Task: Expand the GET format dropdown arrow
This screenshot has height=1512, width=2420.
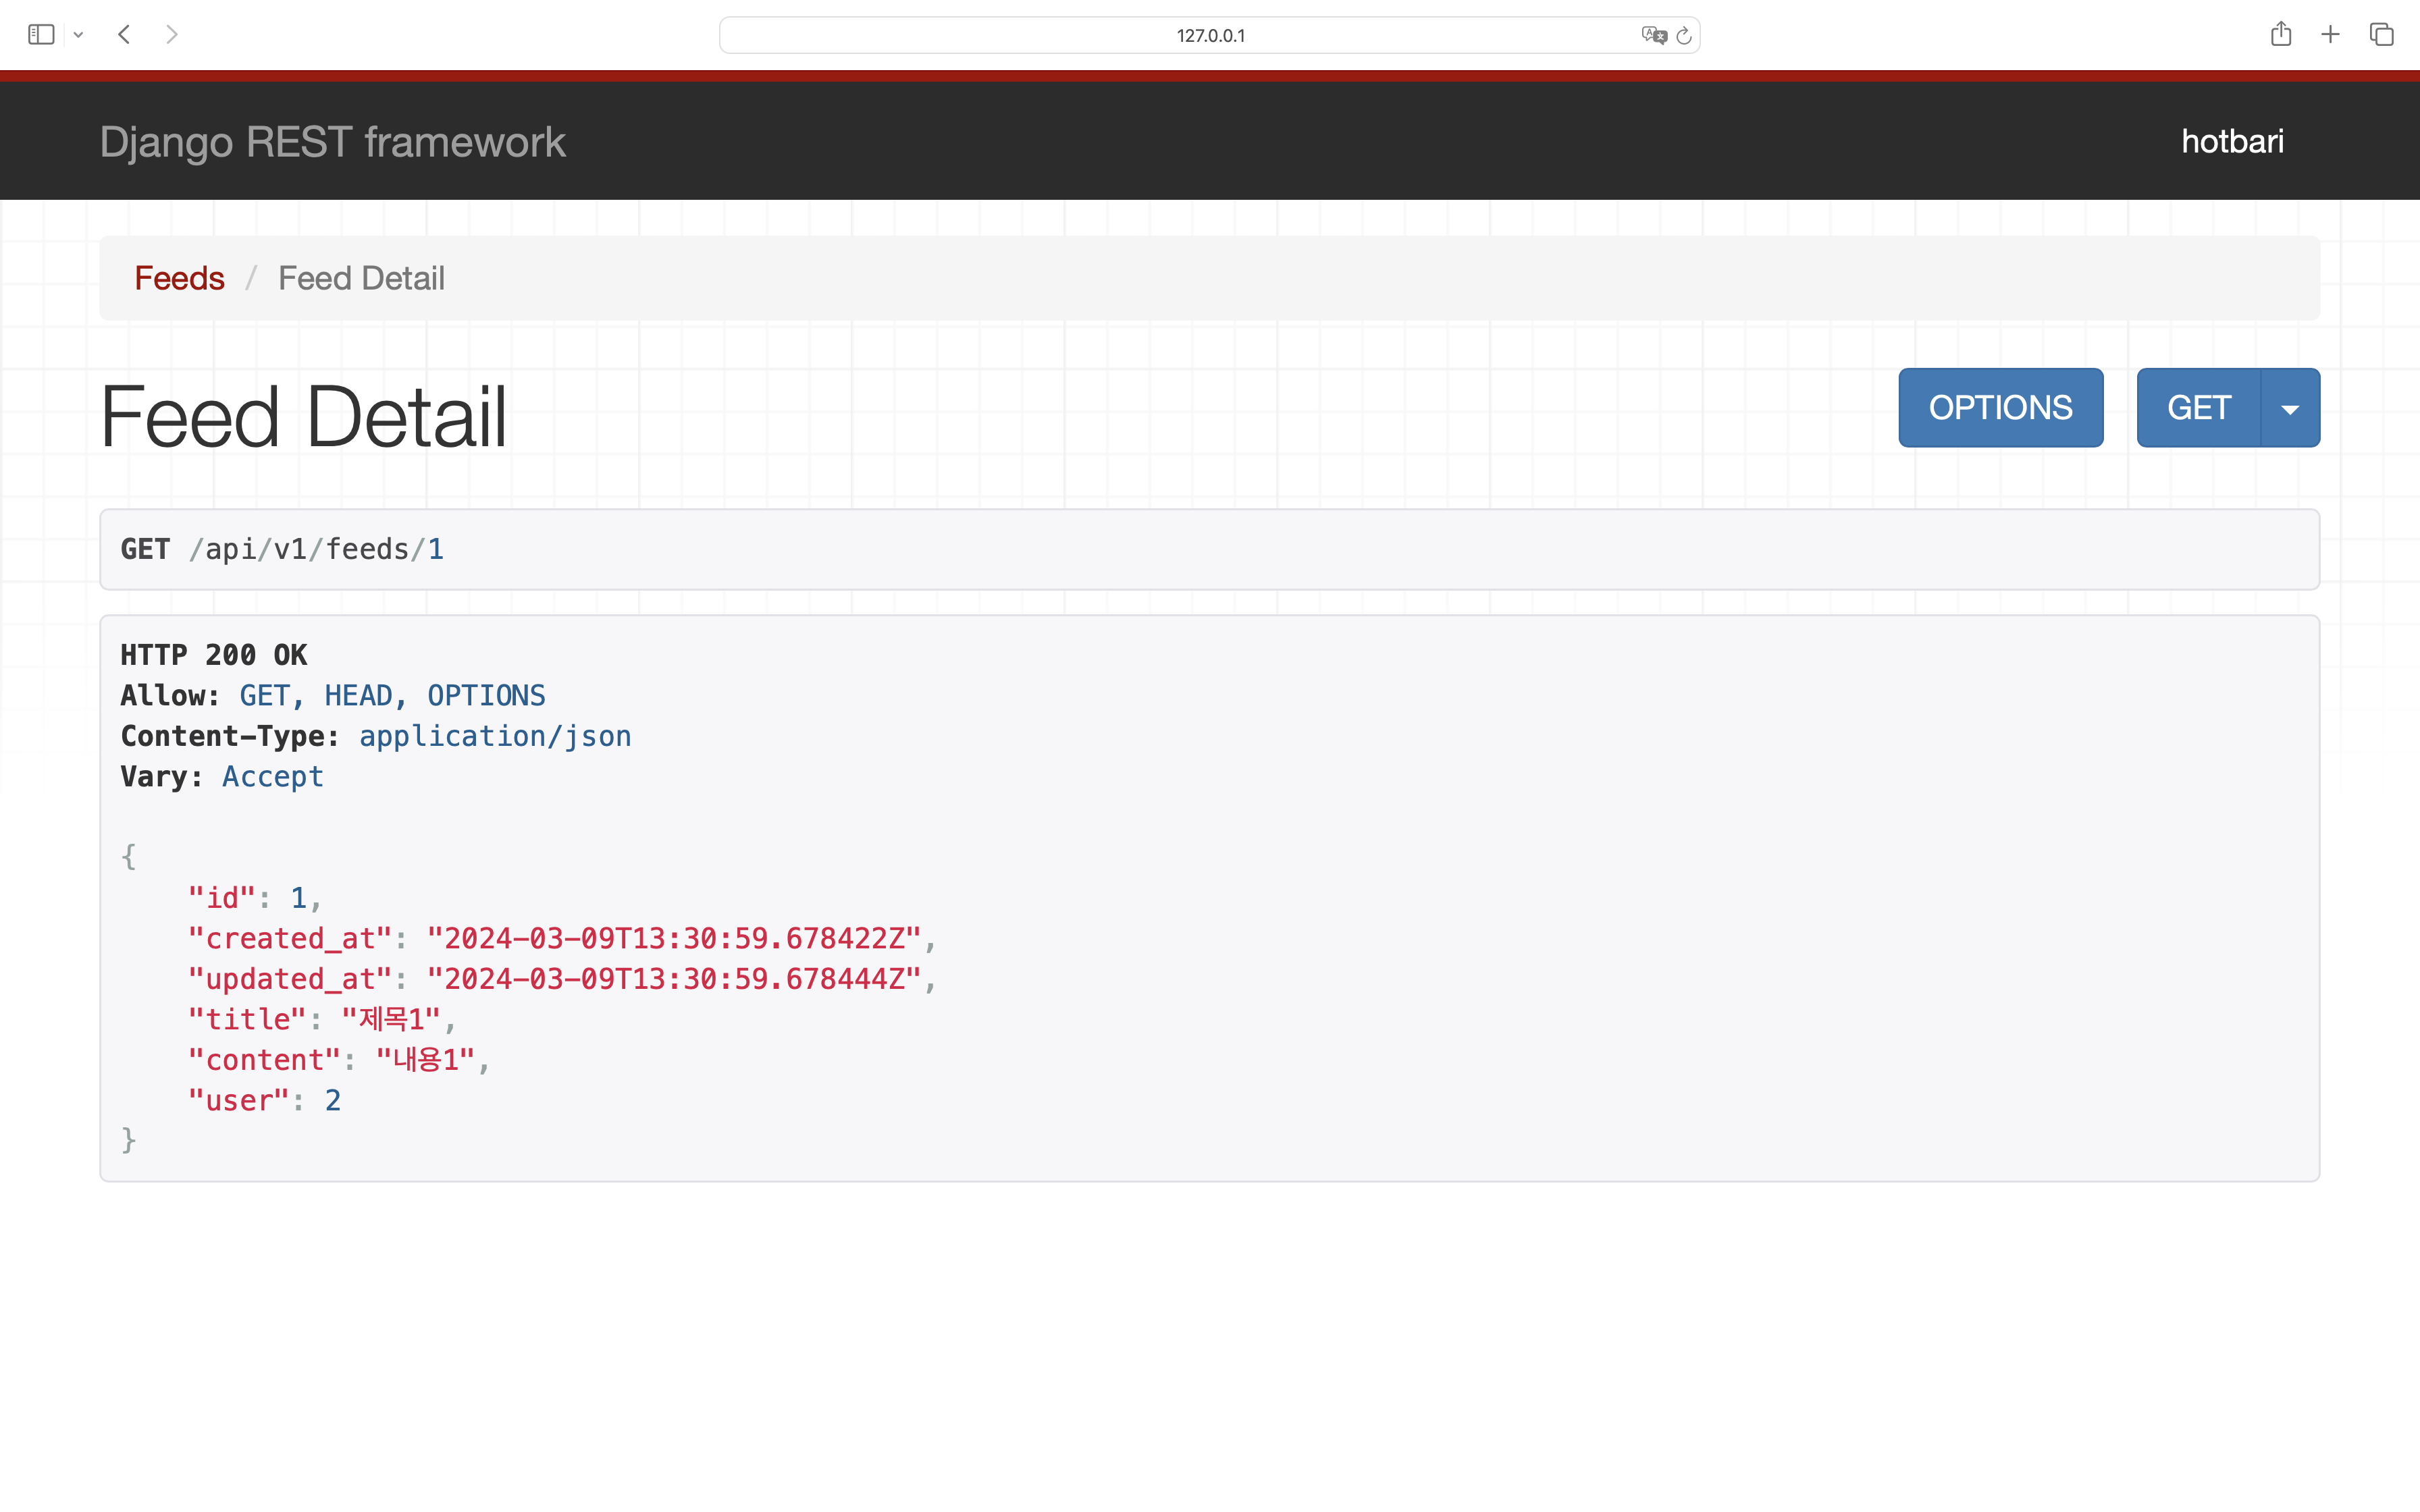Action: tap(2290, 408)
